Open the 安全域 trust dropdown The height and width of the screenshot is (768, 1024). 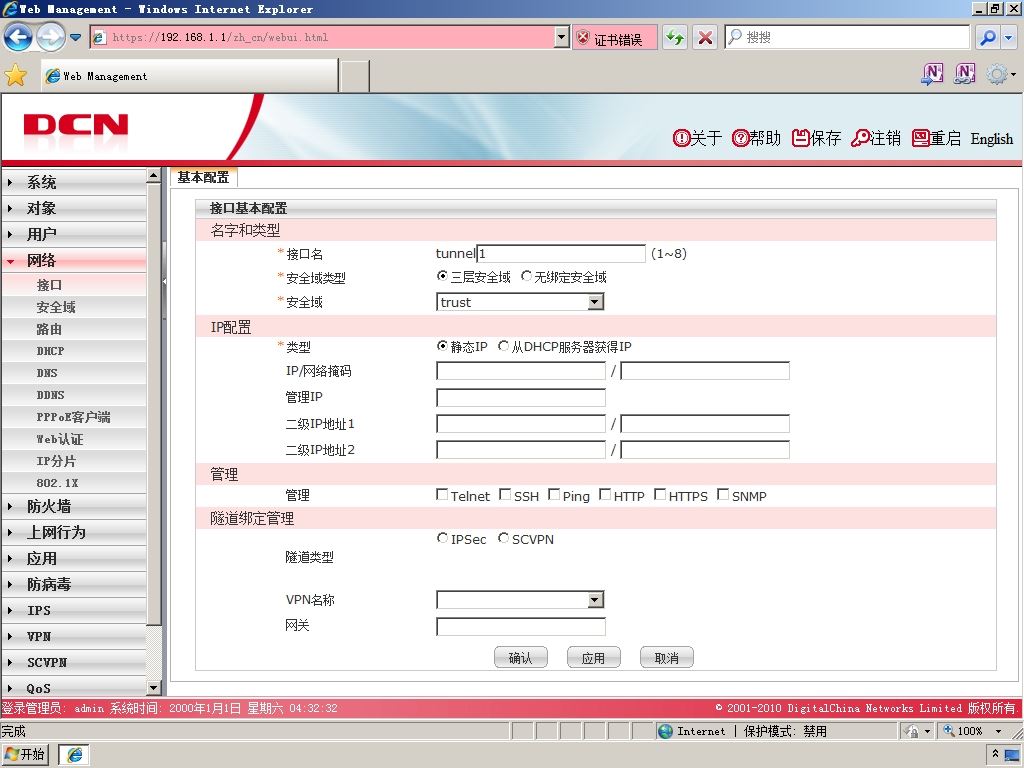pos(520,302)
